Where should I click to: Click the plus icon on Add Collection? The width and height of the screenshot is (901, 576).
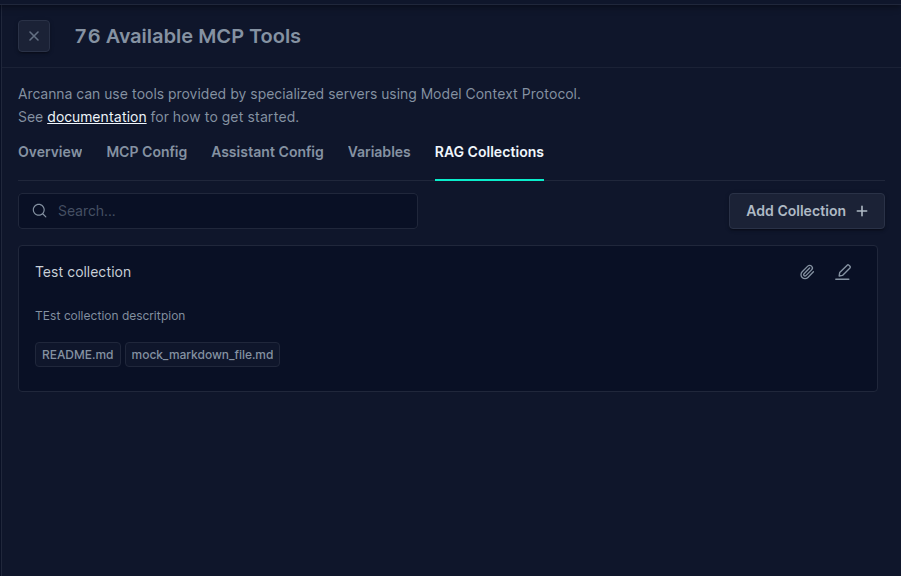click(x=861, y=212)
